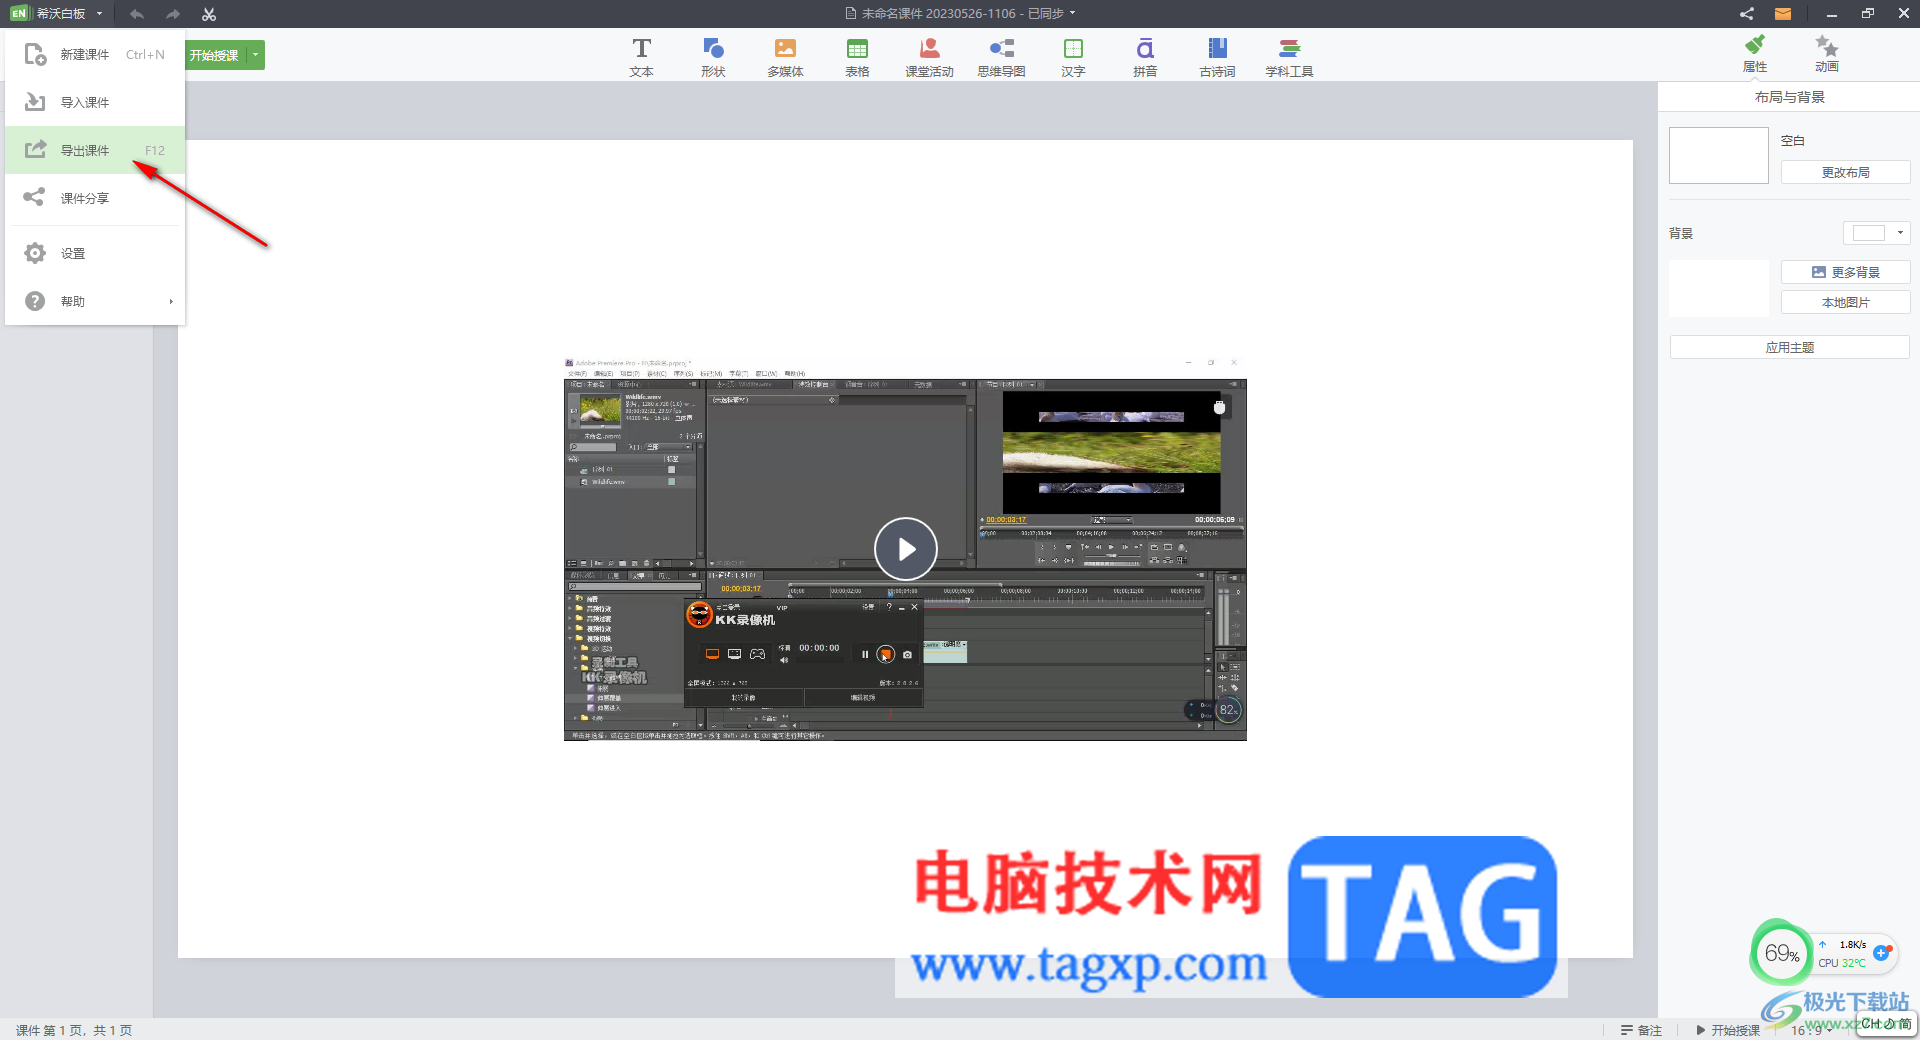Start teaching from status bar 开始授课
The width and height of the screenshot is (1920, 1040).
pos(1728,1030)
